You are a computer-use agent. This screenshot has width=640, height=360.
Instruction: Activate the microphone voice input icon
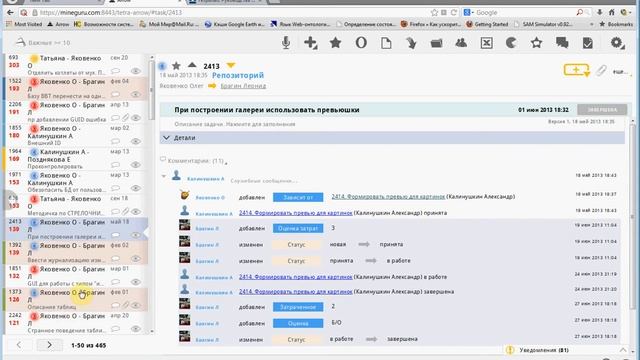tap(286, 42)
